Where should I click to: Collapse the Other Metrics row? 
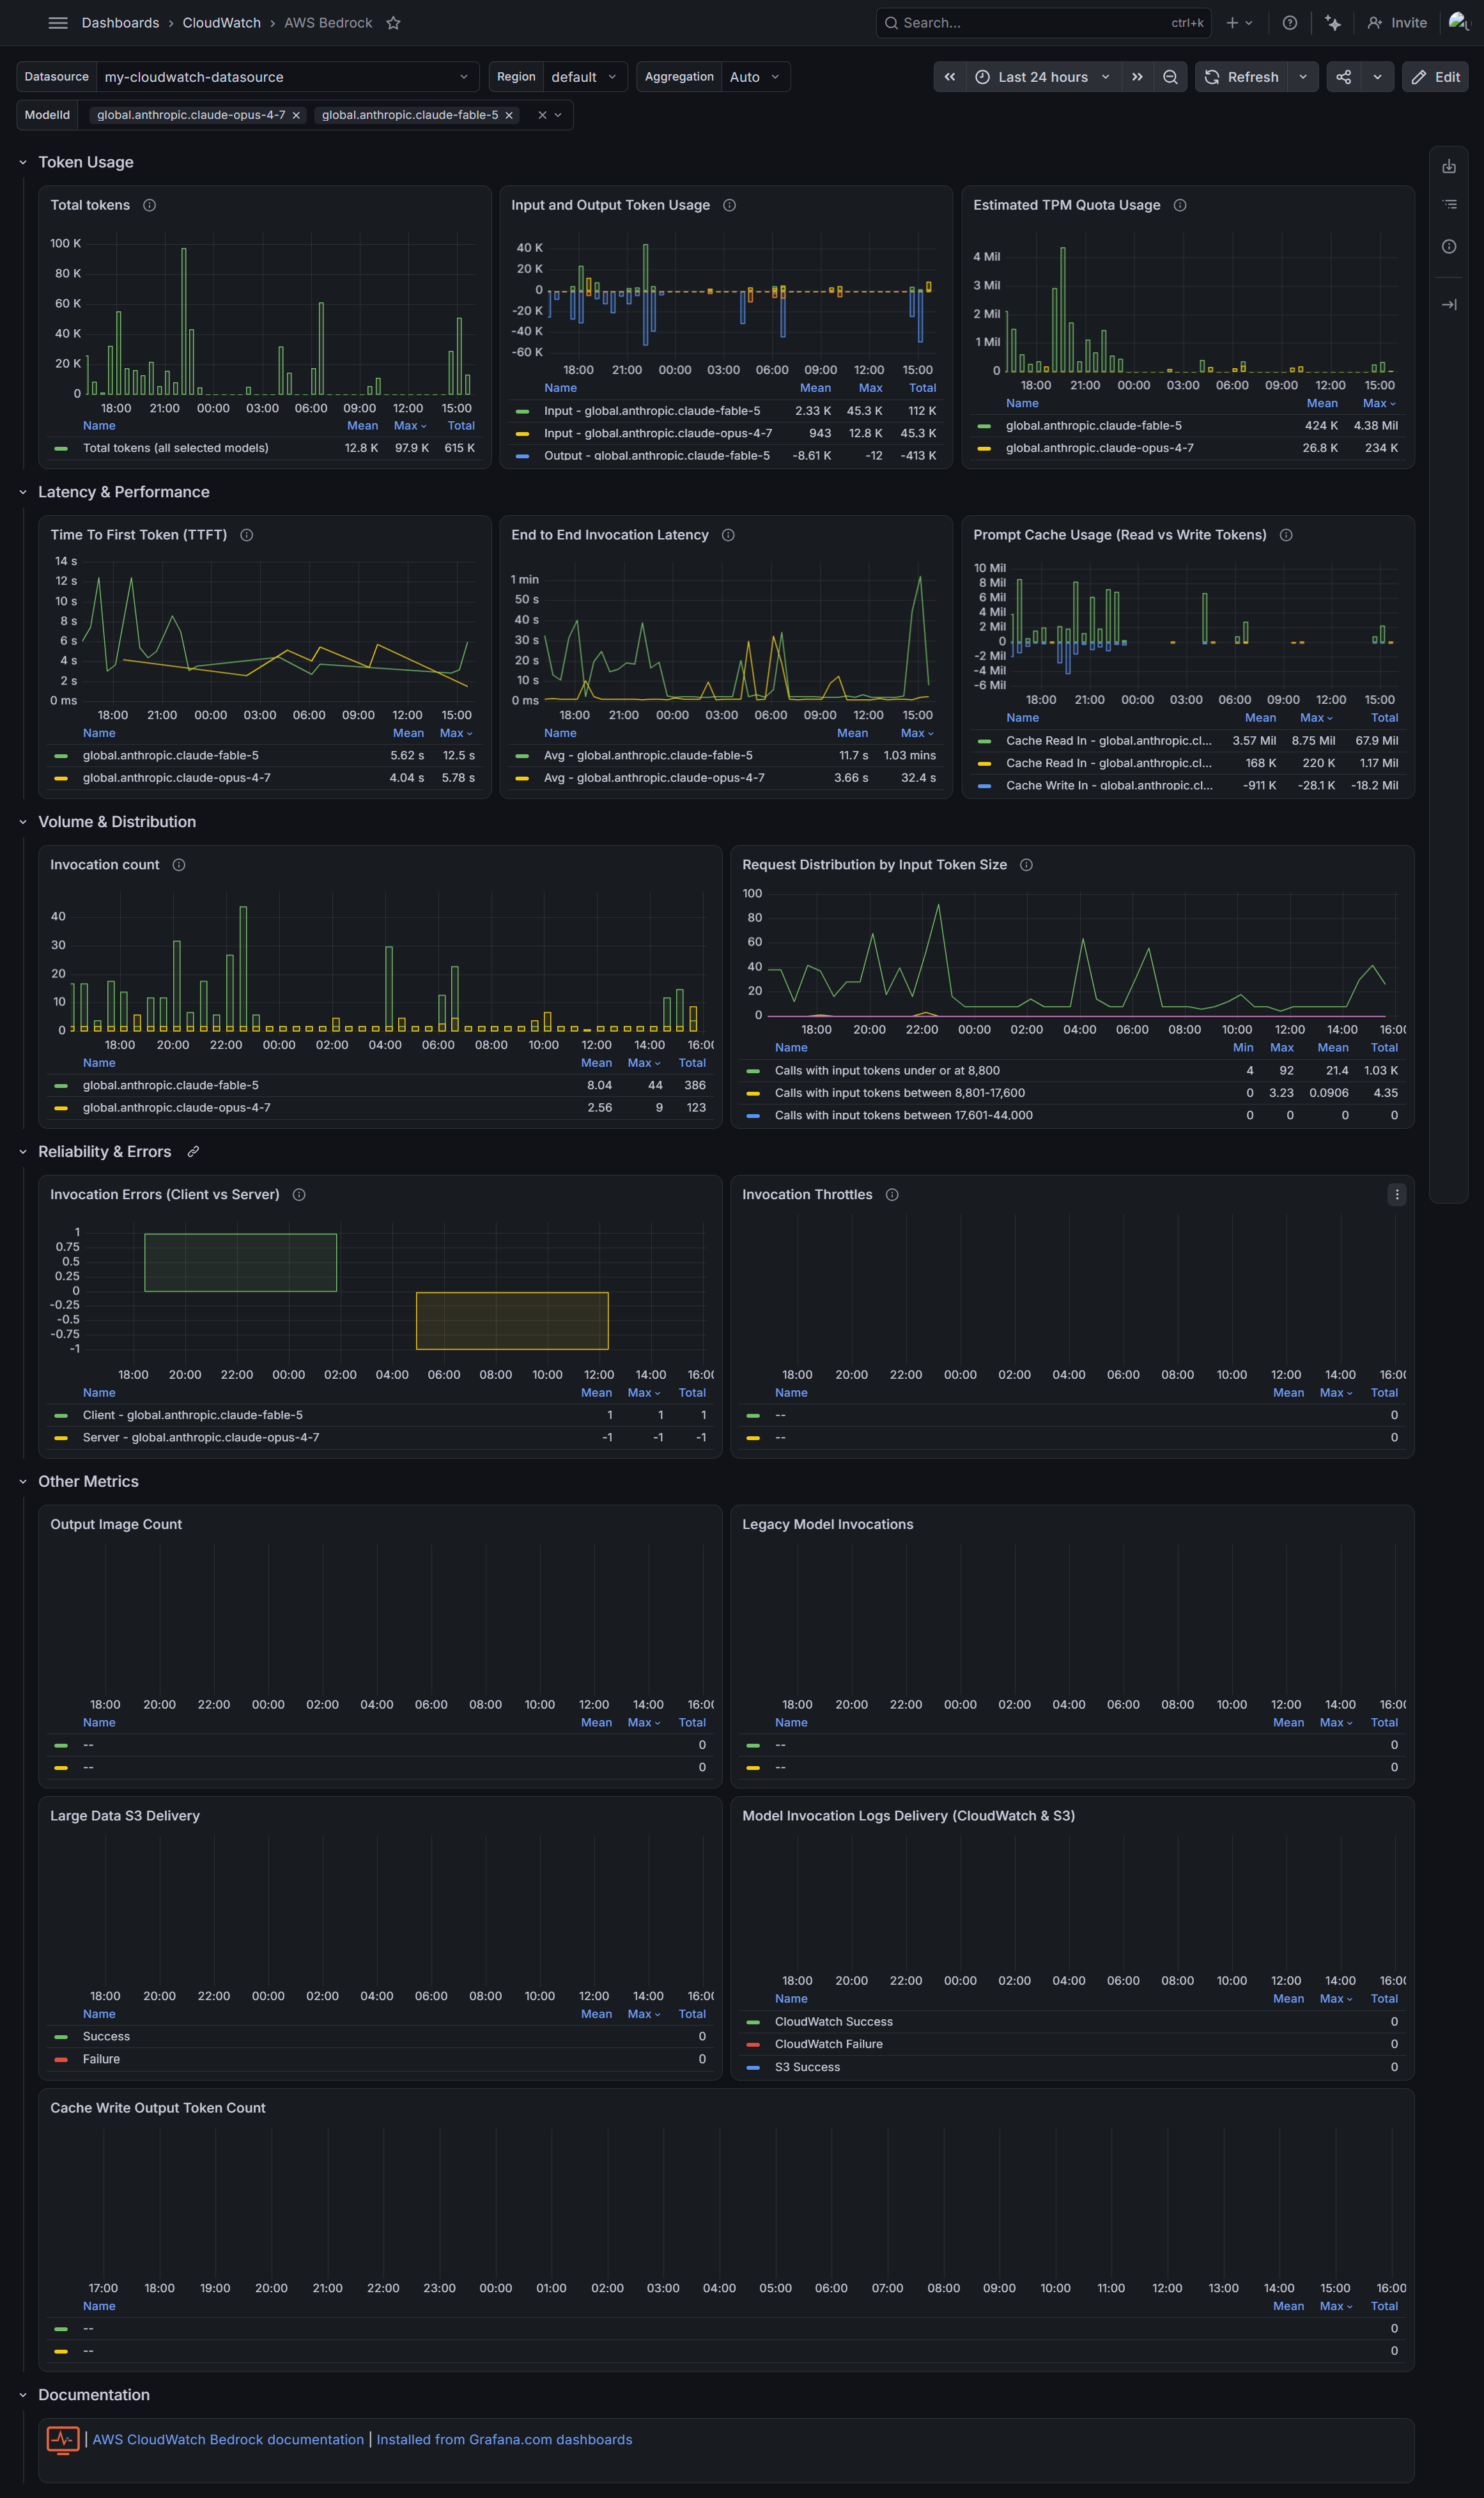click(x=23, y=1482)
